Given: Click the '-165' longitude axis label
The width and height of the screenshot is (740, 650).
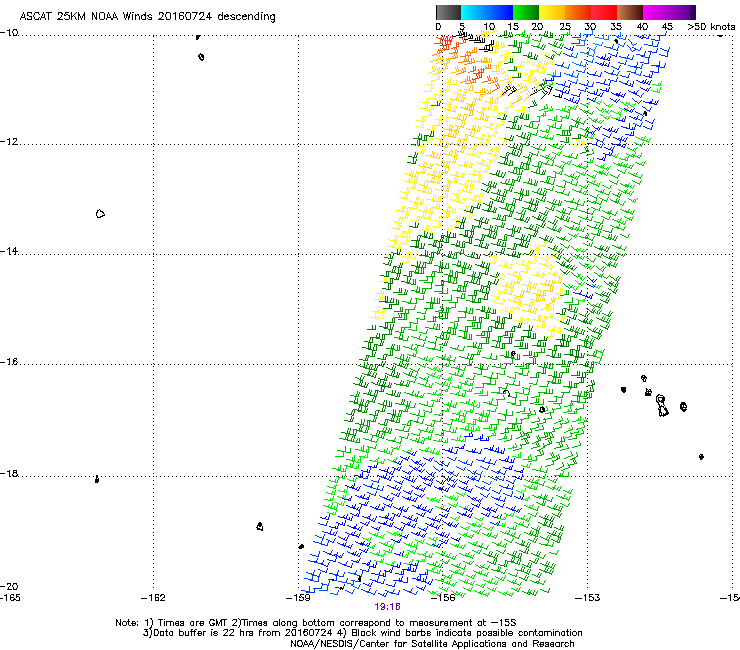Looking at the screenshot, I should 10,598.
